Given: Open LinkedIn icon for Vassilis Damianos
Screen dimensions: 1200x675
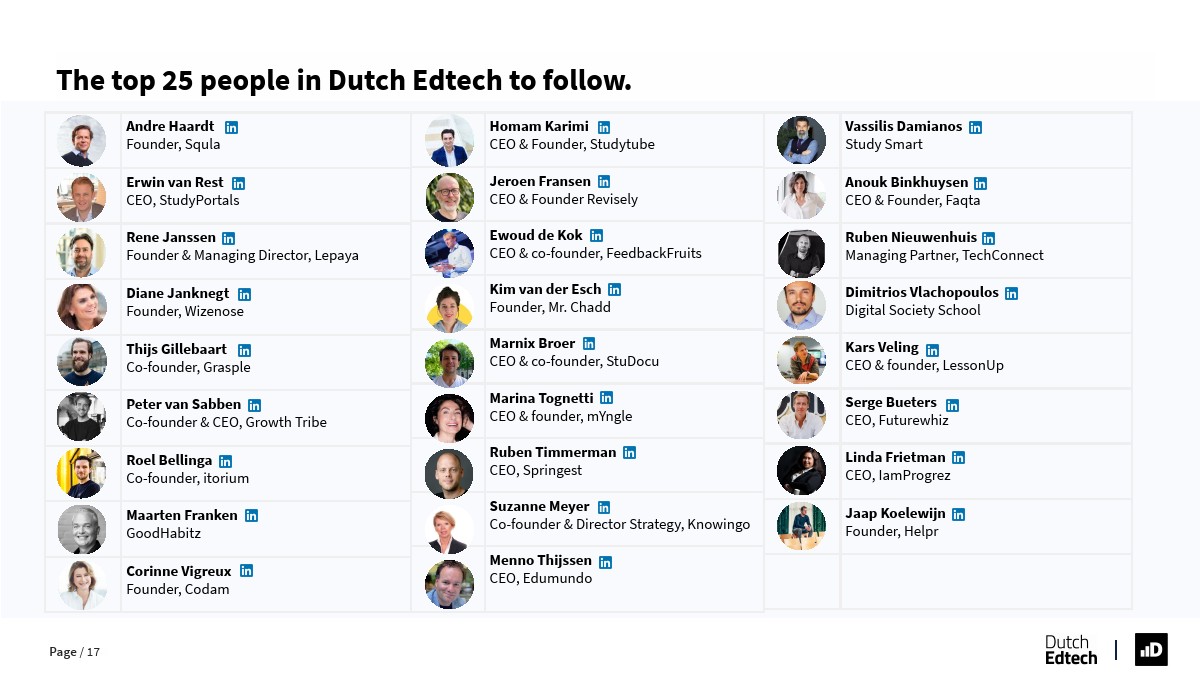Looking at the screenshot, I should point(975,128).
